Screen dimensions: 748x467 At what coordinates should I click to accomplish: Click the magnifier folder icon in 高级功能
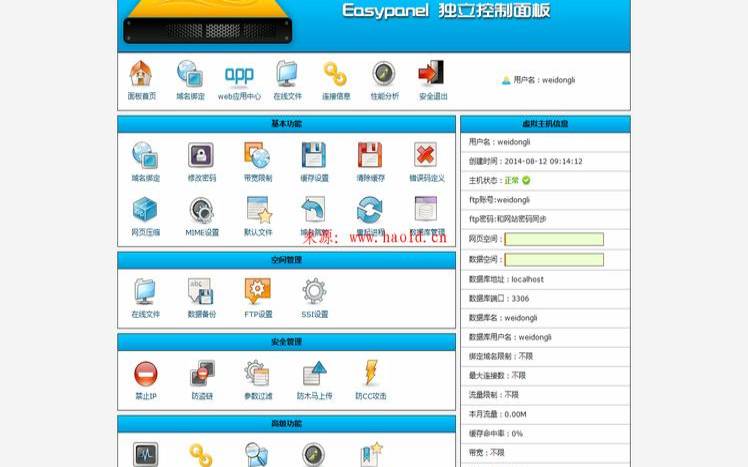coord(257,454)
